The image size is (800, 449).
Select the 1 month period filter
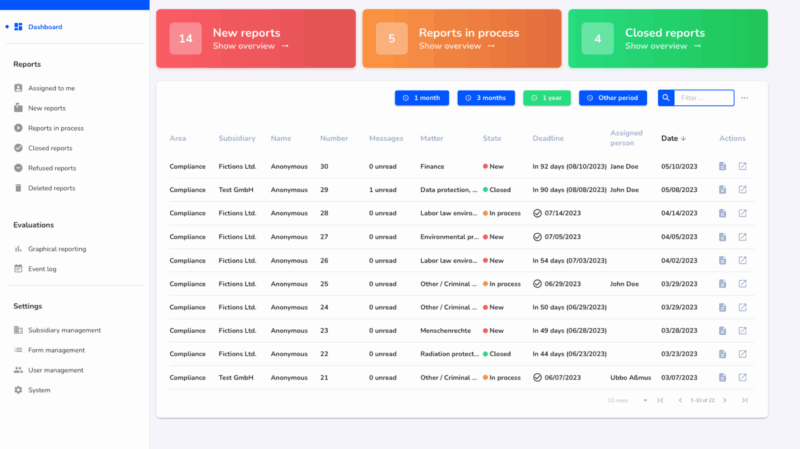421,98
